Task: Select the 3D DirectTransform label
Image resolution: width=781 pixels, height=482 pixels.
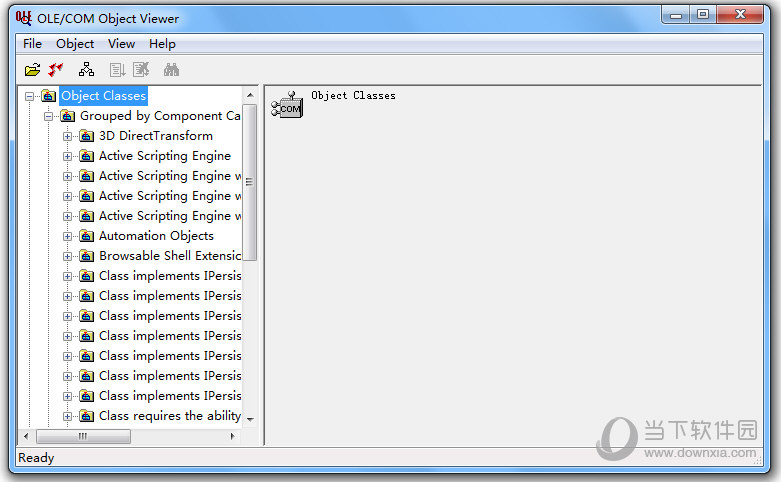Action: 156,136
